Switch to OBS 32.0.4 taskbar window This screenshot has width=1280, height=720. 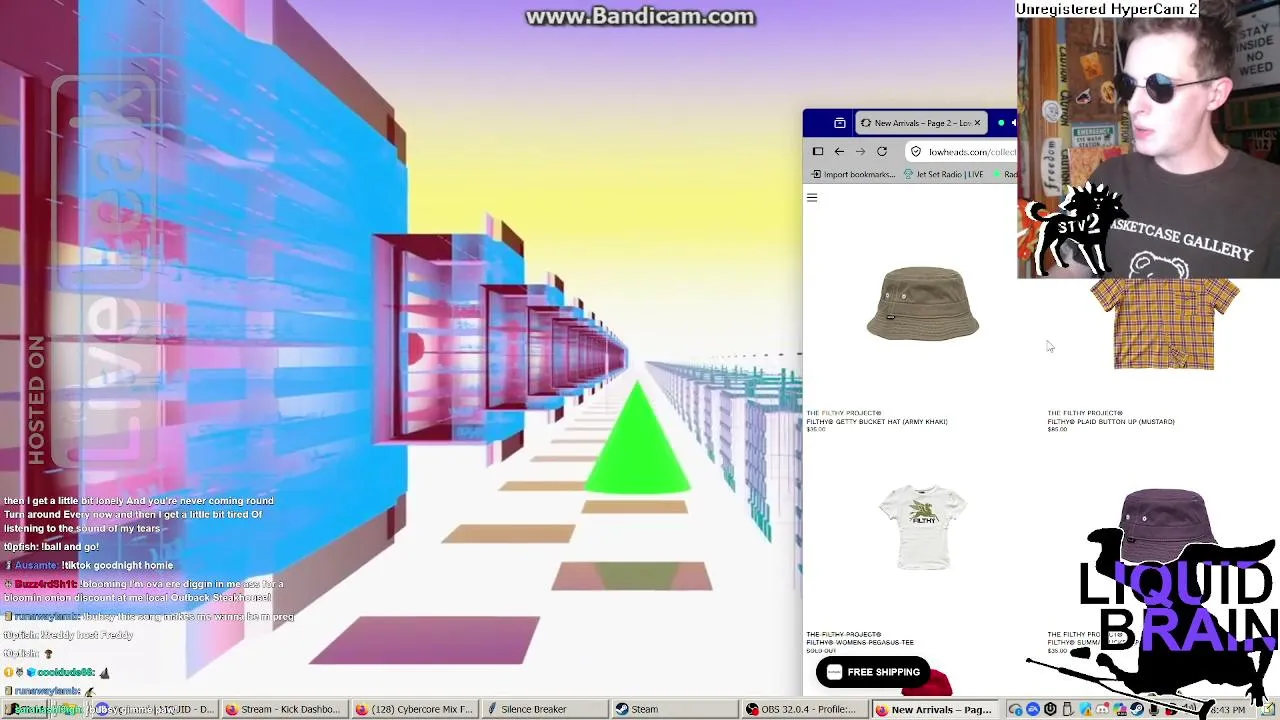803,710
